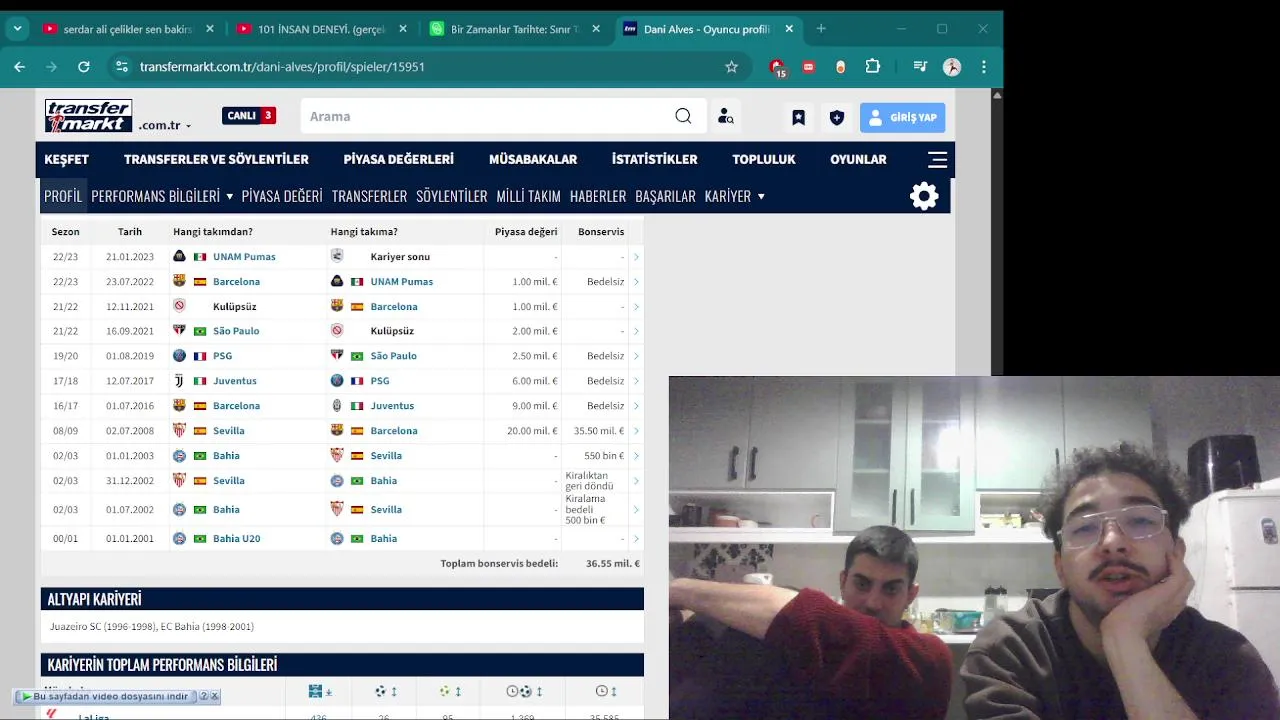1280x720 pixels.
Task: Open detailed player search icon
Action: point(726,117)
